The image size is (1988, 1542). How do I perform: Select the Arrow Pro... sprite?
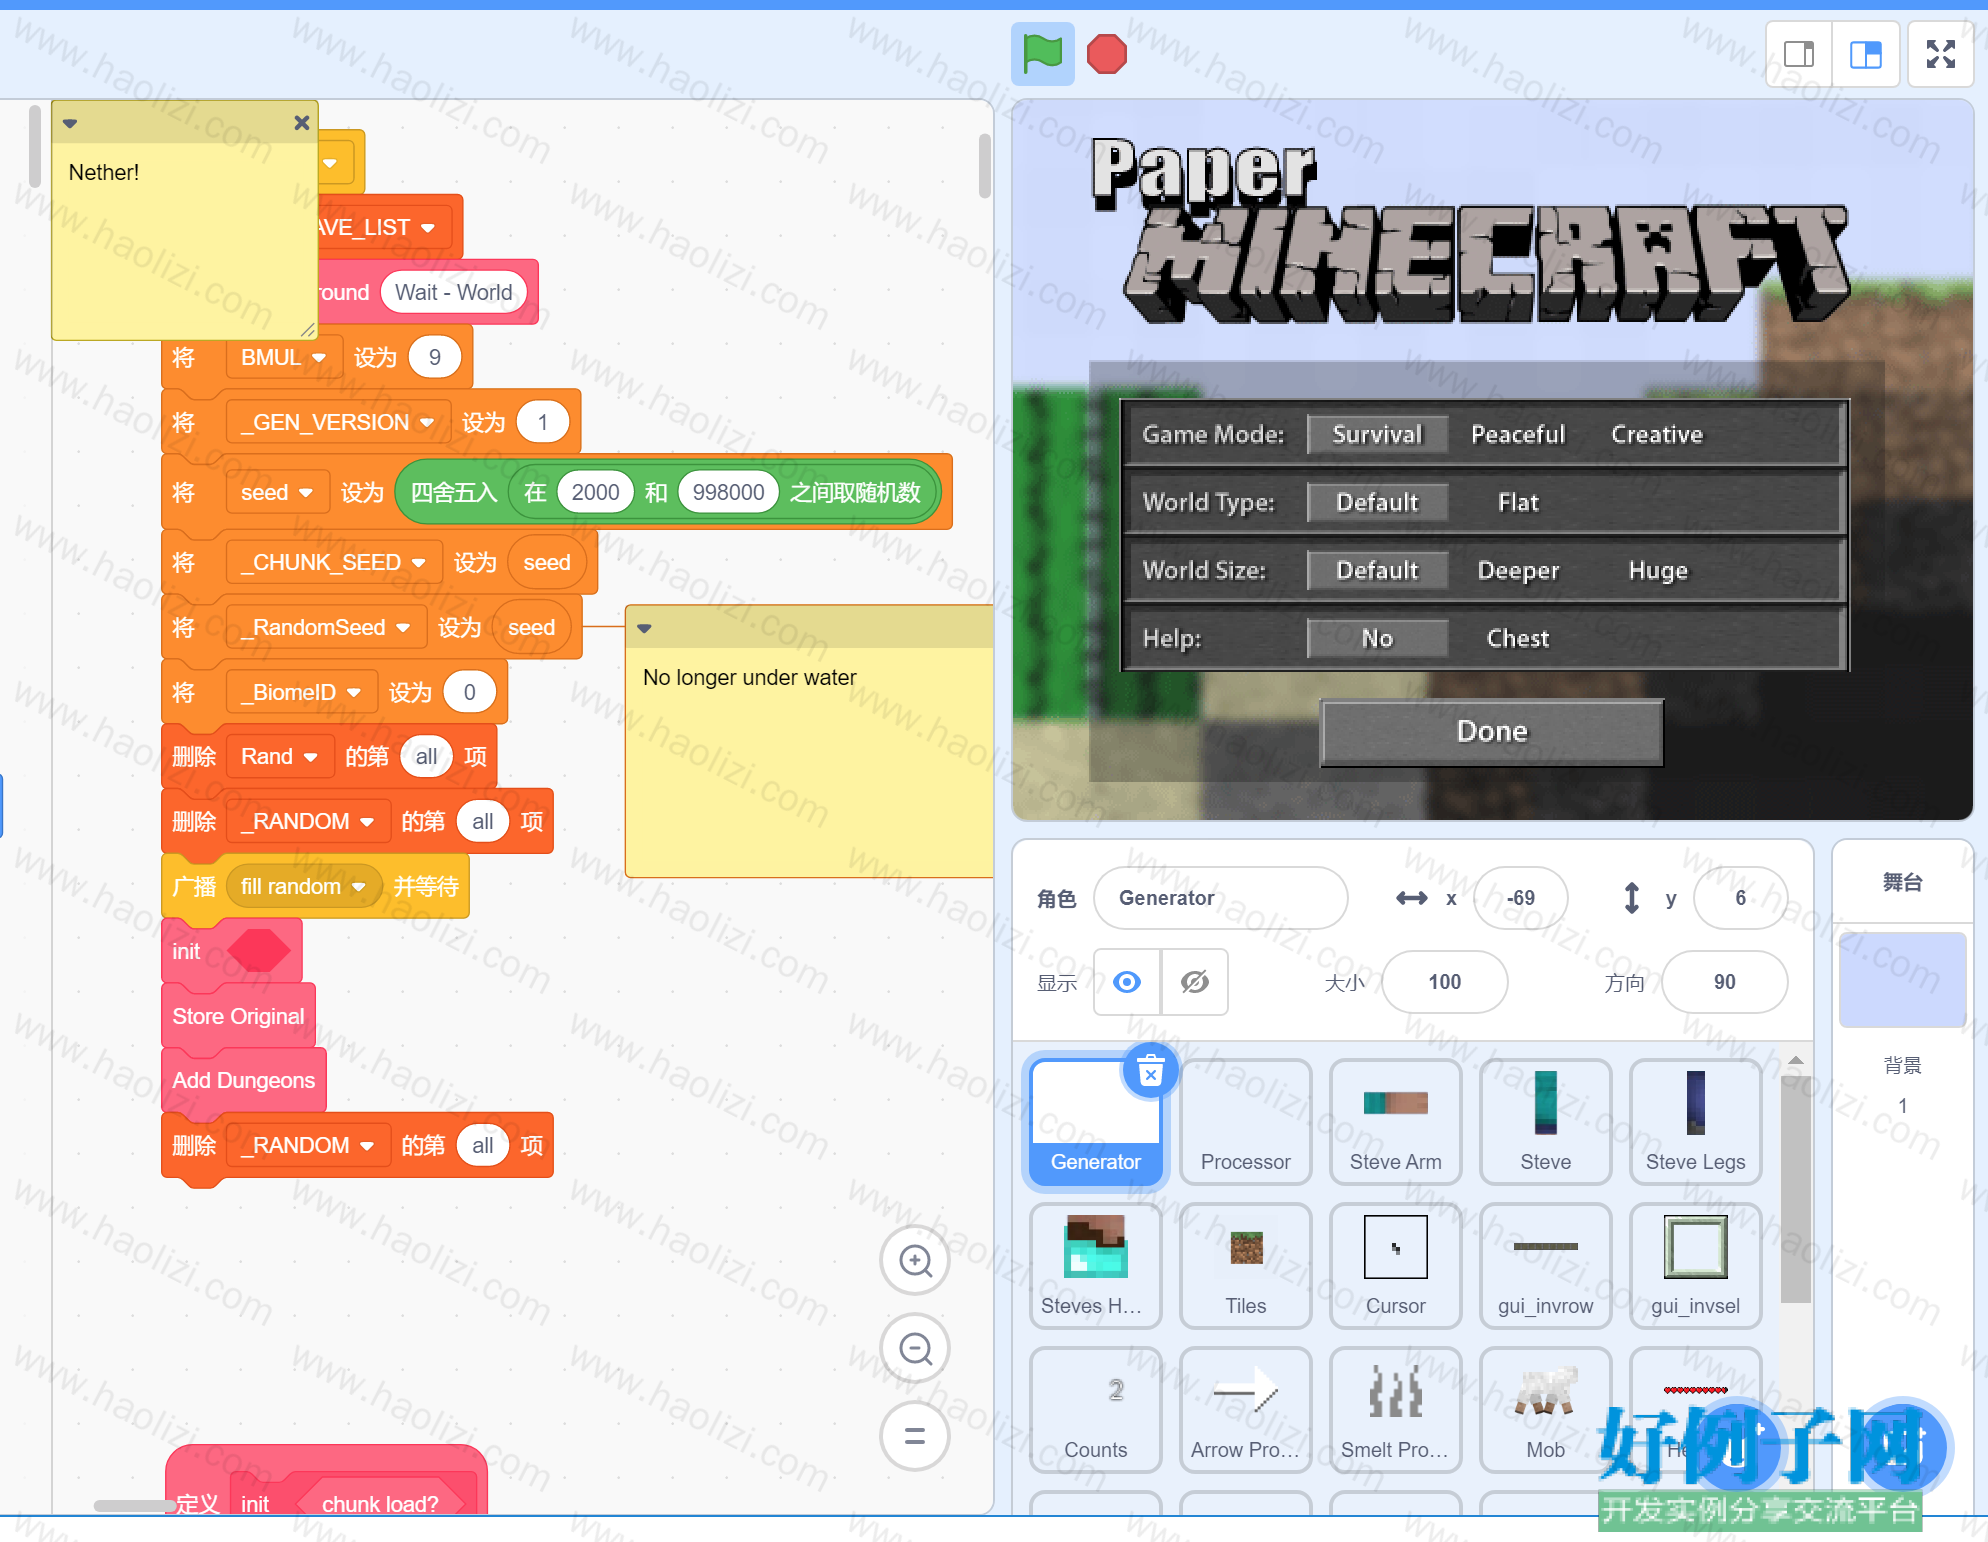pyautogui.click(x=1245, y=1411)
